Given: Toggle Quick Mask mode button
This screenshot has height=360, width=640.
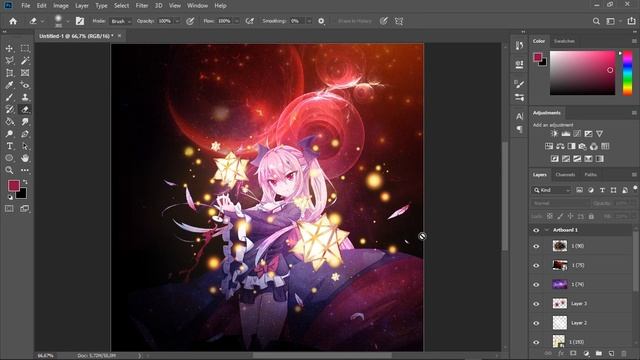Looking at the screenshot, I should [9, 209].
